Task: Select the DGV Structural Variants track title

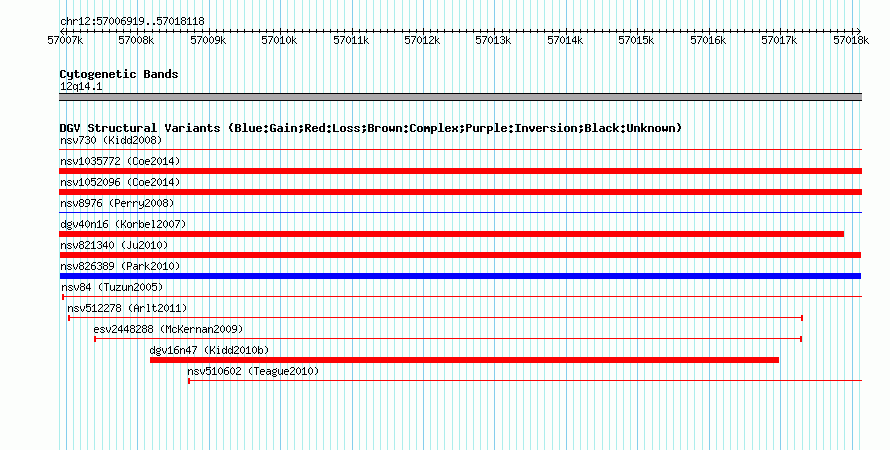Action: 370,128
